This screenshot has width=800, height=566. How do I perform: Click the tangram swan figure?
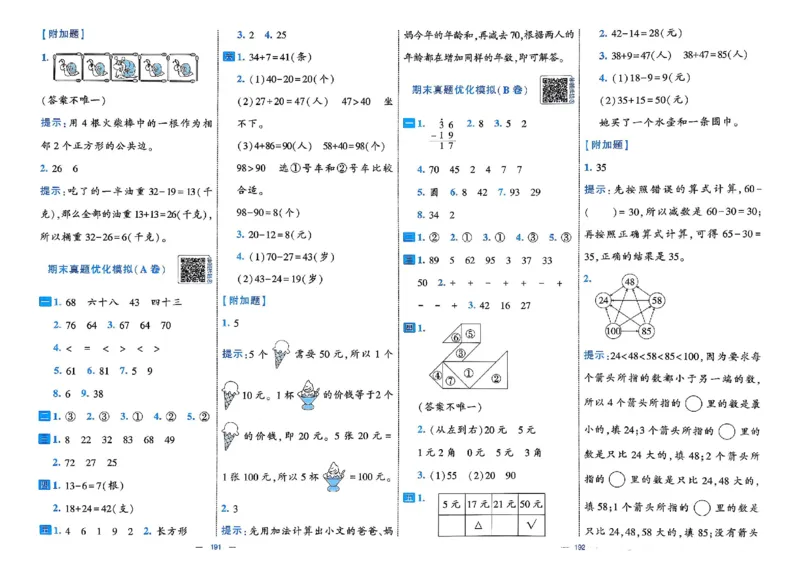tap(468, 356)
